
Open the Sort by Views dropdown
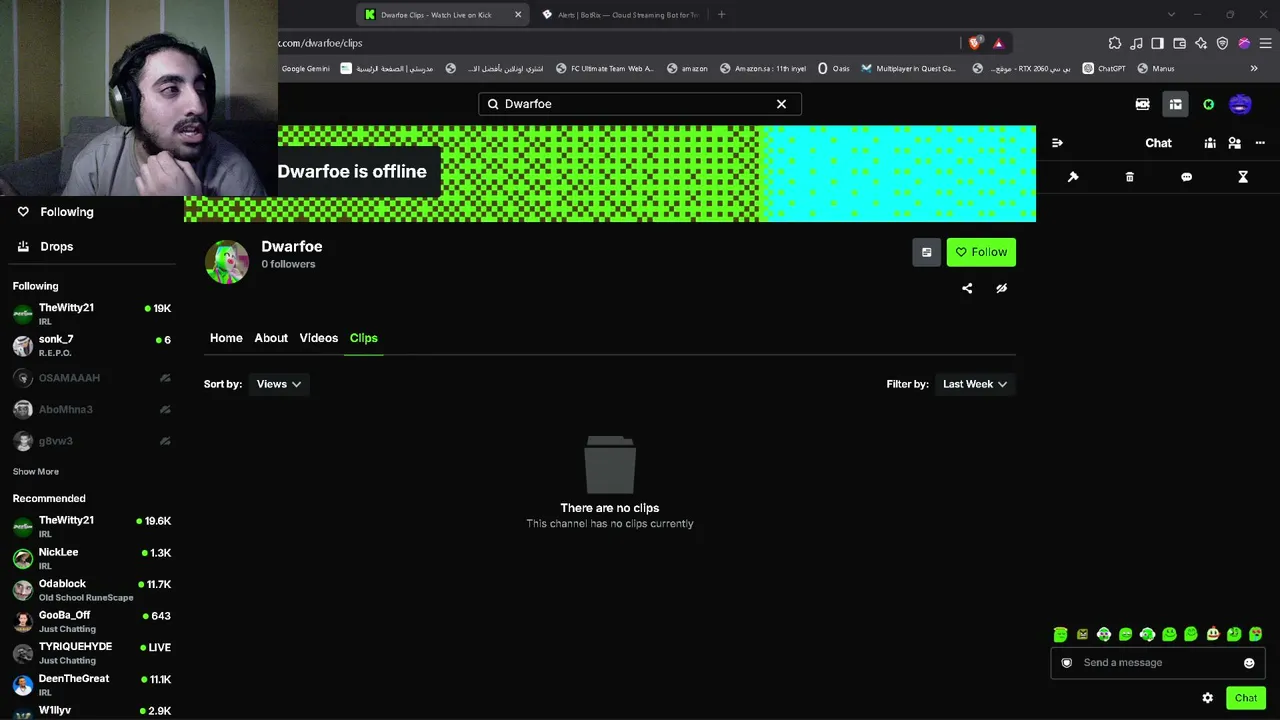[279, 384]
